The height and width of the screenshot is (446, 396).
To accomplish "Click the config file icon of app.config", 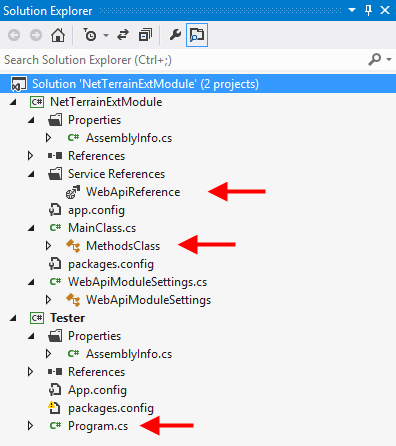I will 55,210.
